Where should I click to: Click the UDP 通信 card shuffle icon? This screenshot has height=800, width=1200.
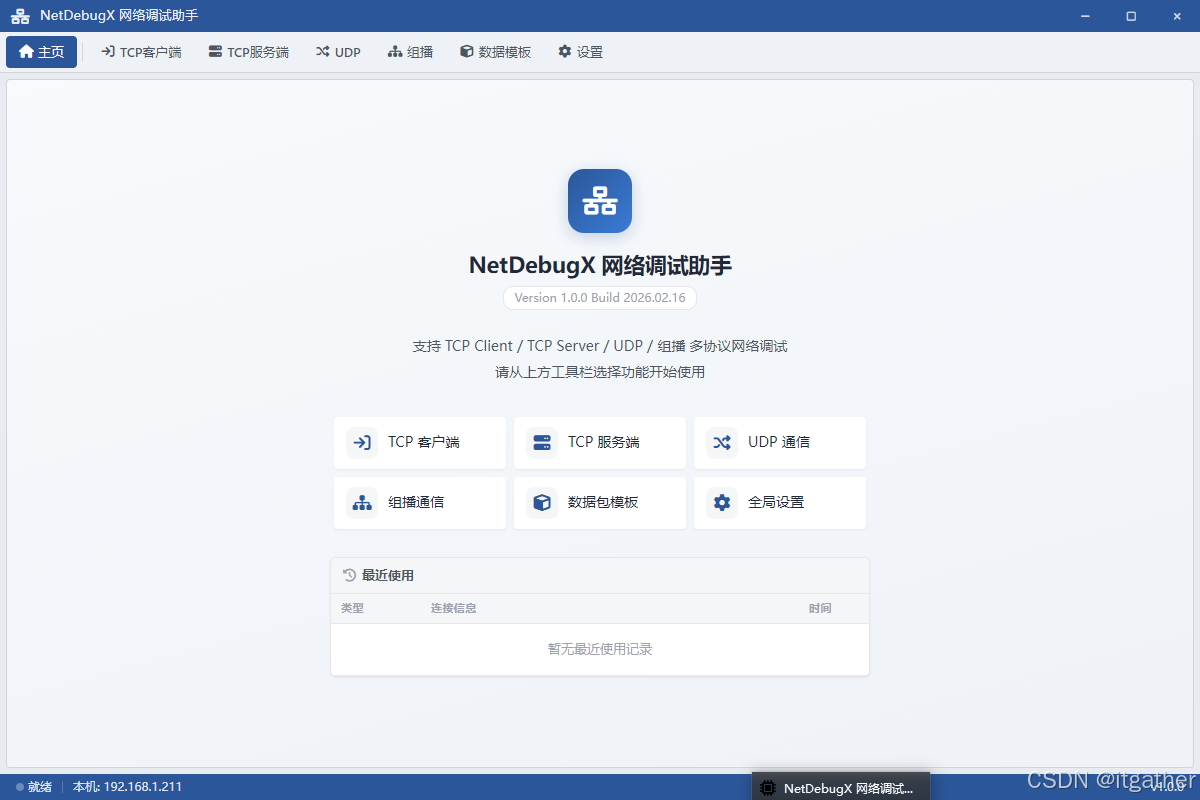tap(722, 443)
